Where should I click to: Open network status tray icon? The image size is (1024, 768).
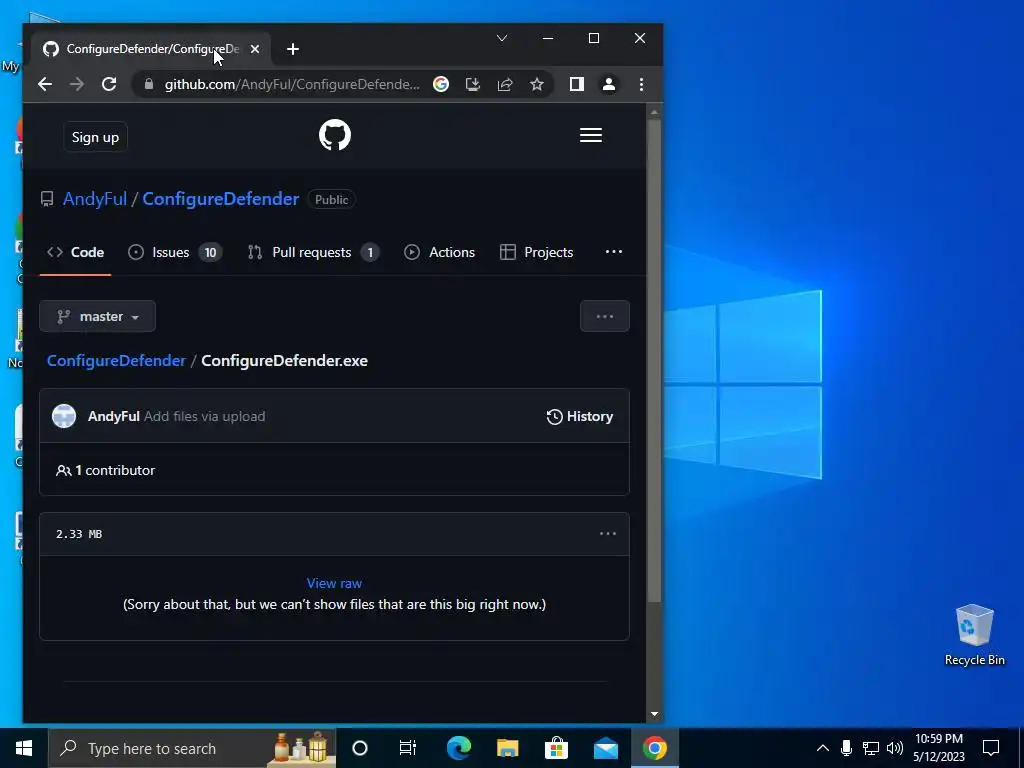pyautogui.click(x=871, y=748)
